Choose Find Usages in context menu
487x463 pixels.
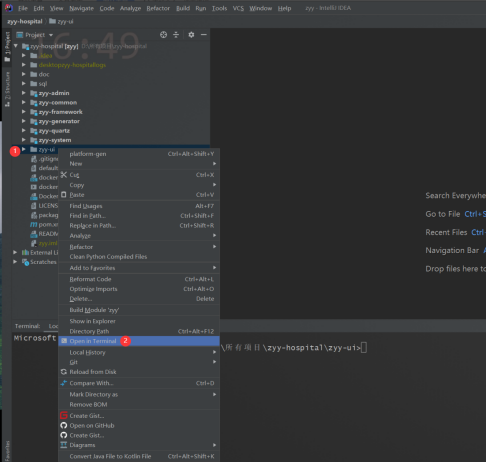coord(139,206)
